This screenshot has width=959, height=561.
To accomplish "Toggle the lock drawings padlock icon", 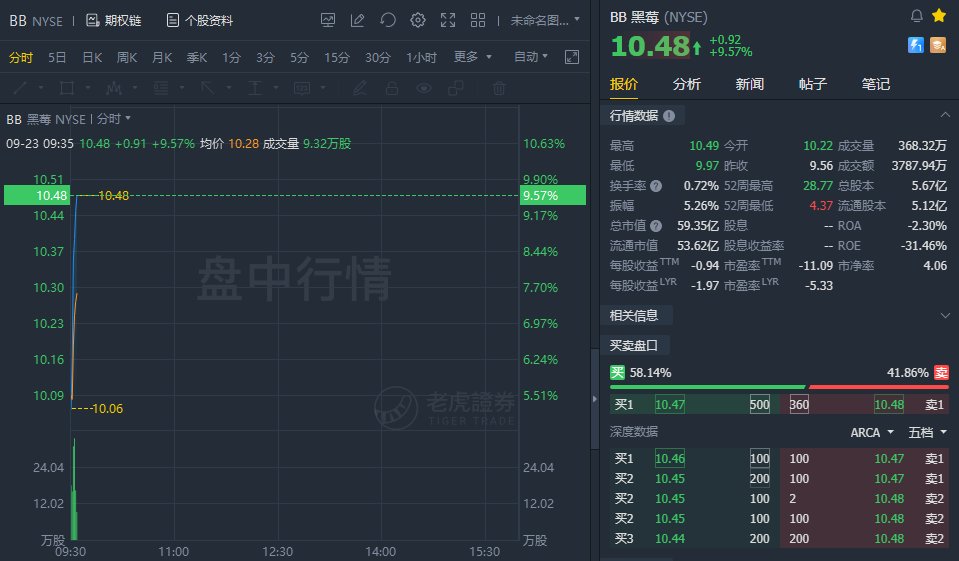I will [x=392, y=88].
